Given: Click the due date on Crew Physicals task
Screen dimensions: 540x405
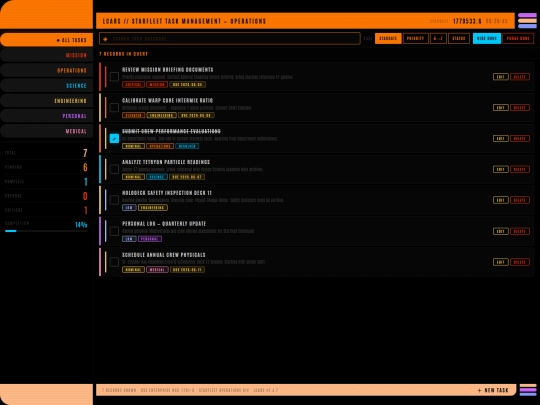Looking at the screenshot, I should click(187, 270).
